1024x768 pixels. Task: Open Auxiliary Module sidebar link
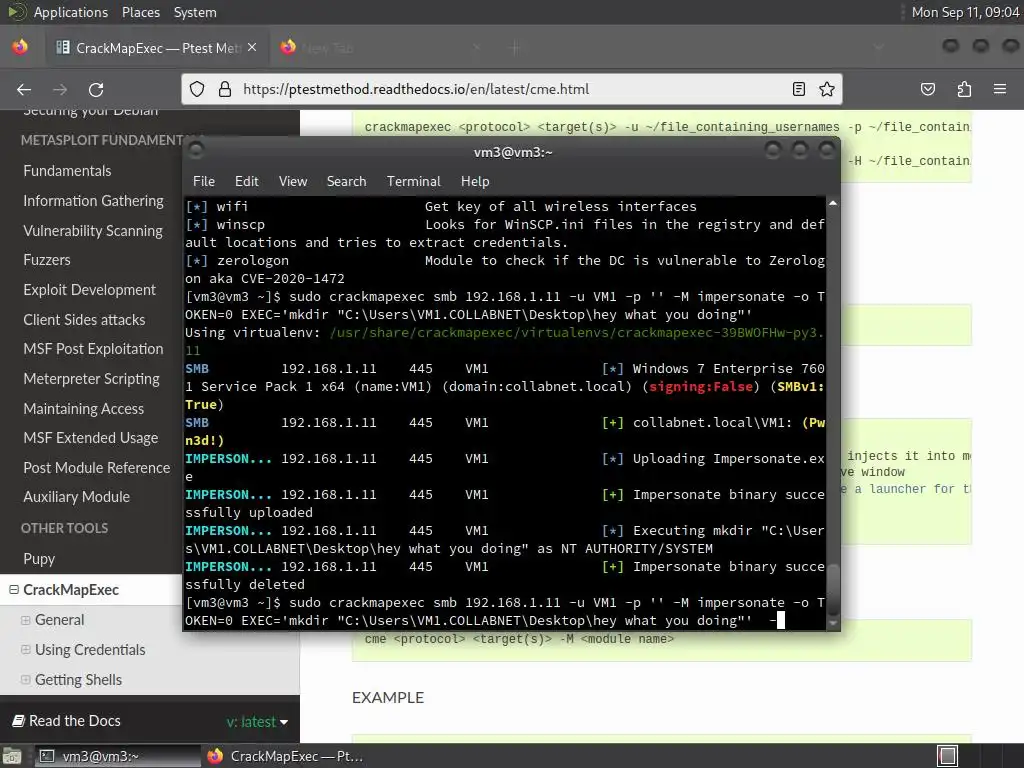pos(76,497)
